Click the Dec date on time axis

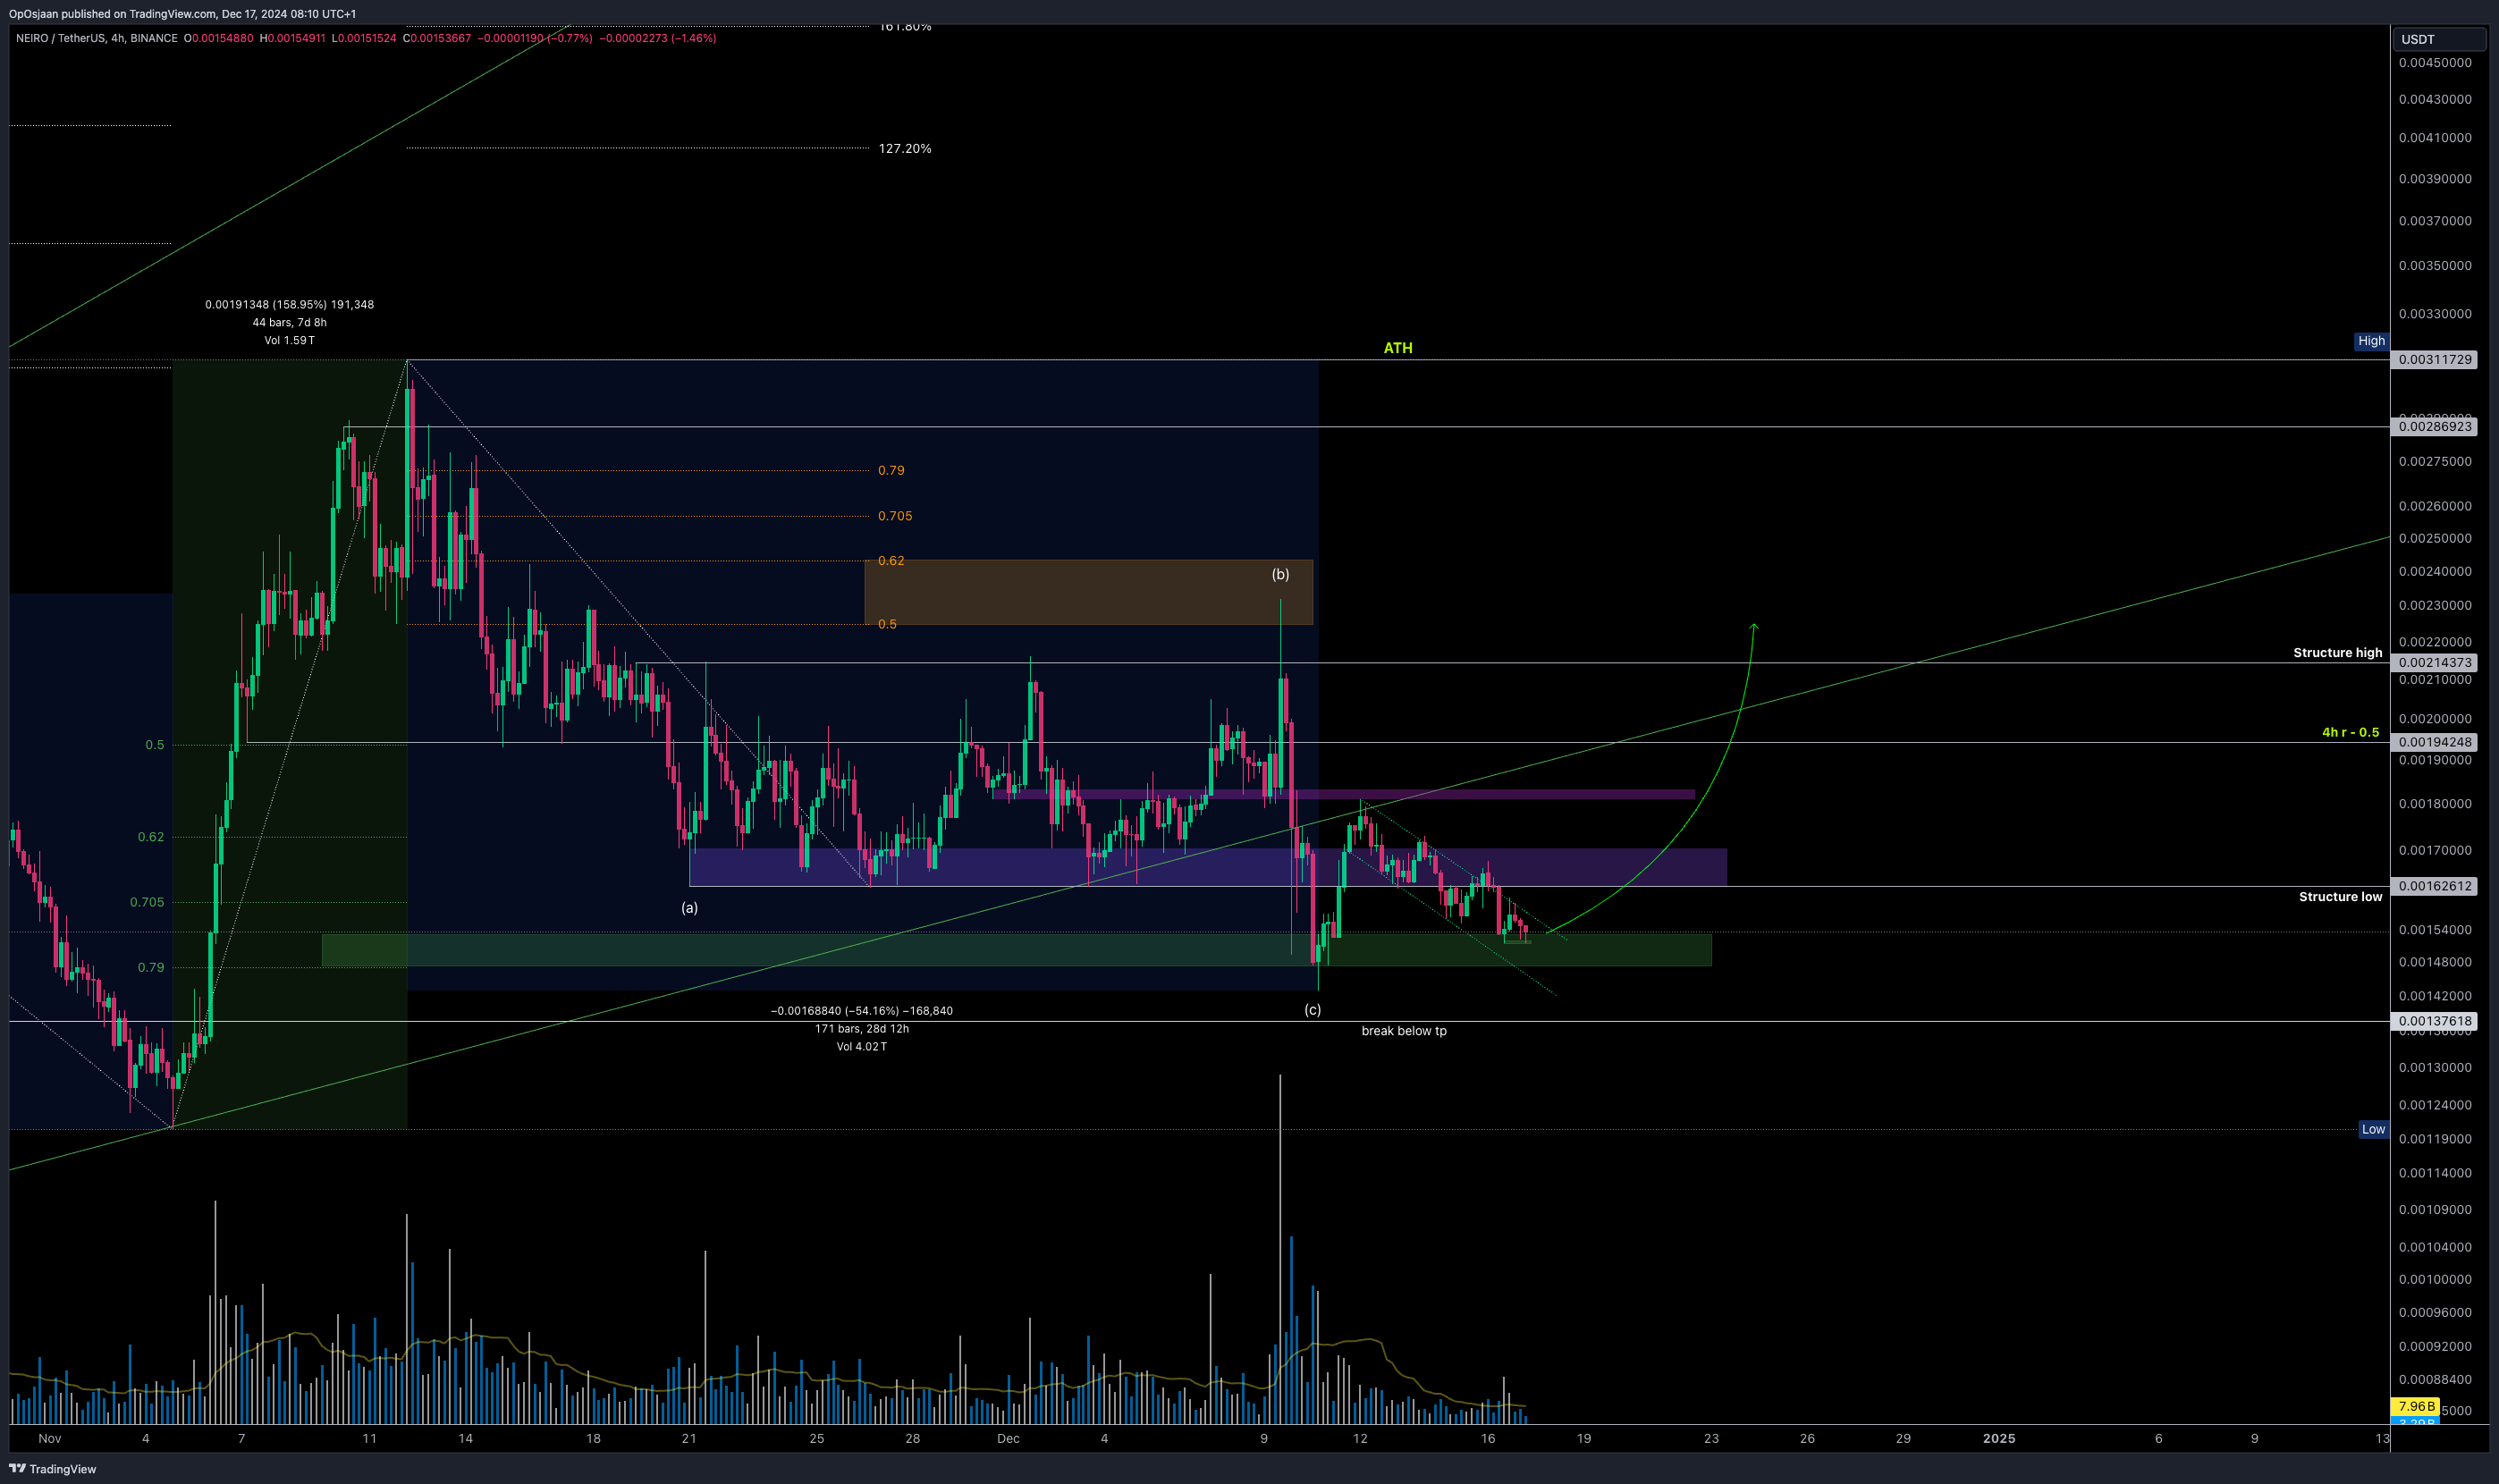[x=1008, y=1439]
